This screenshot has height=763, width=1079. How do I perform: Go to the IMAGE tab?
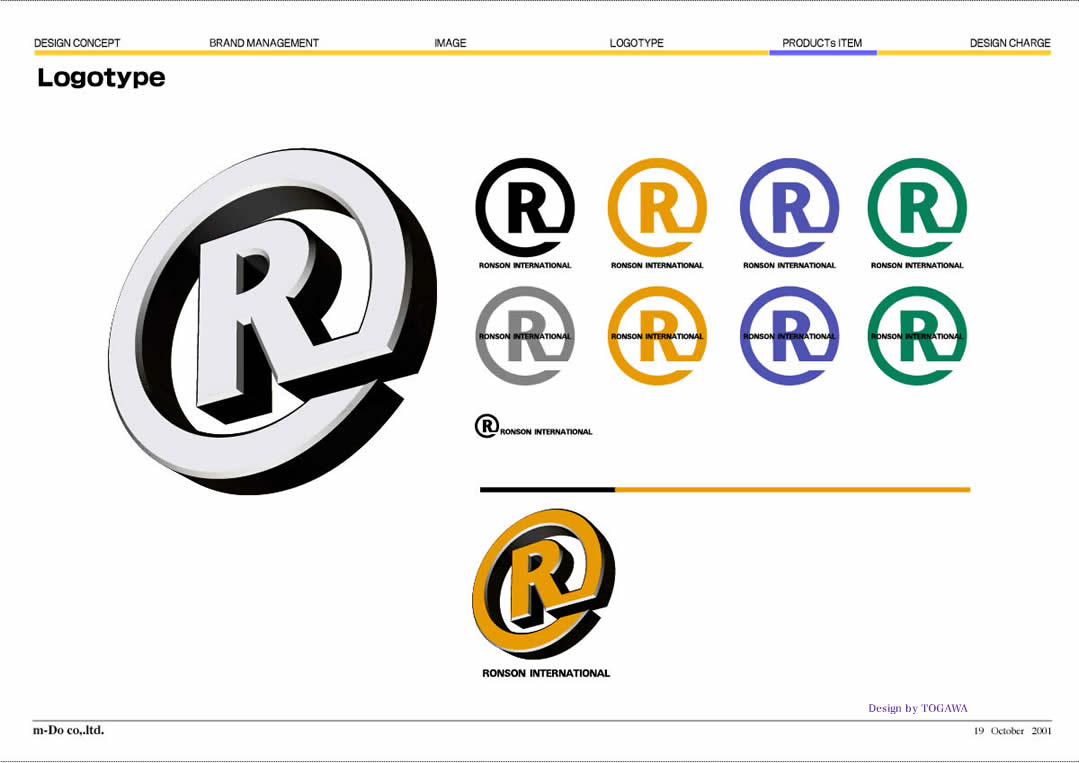pyautogui.click(x=450, y=43)
